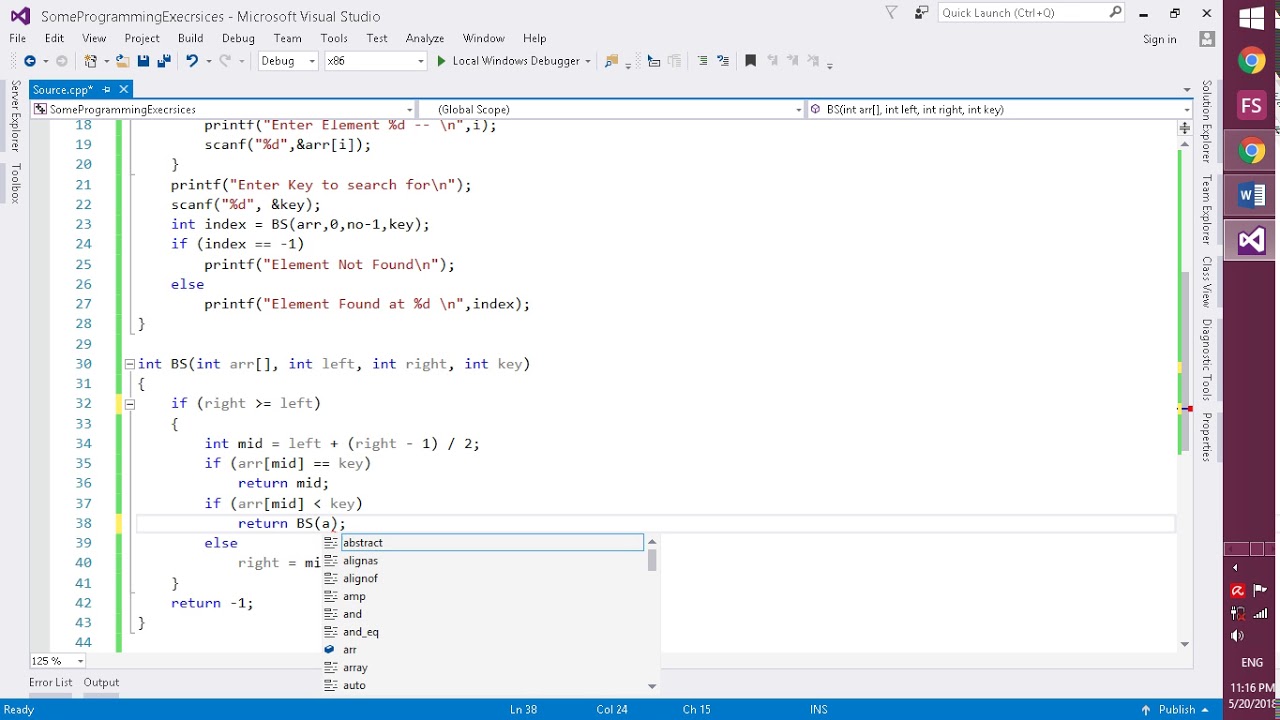This screenshot has width=1280, height=720.
Task: Click the Save All icon
Action: (162, 61)
